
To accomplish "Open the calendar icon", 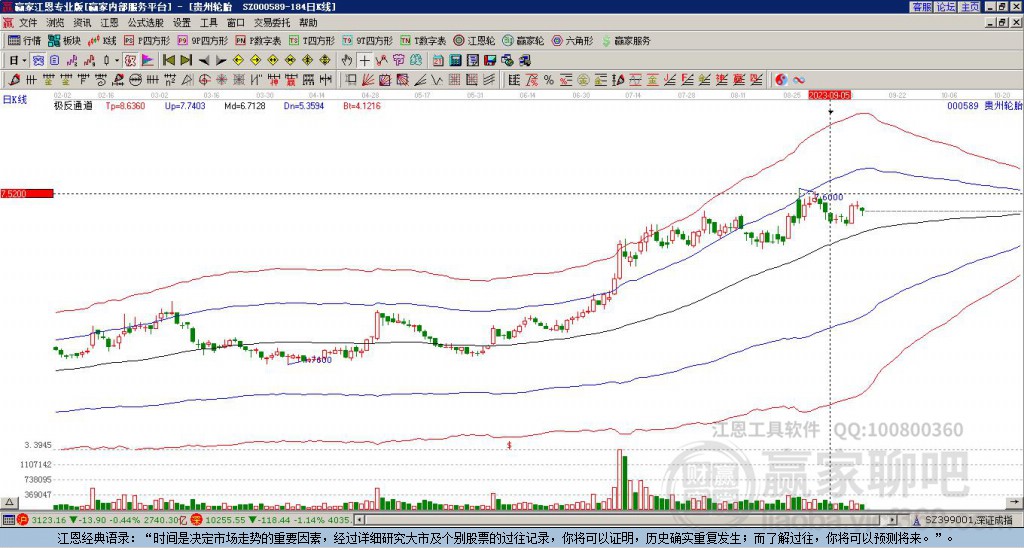I will (438, 60).
